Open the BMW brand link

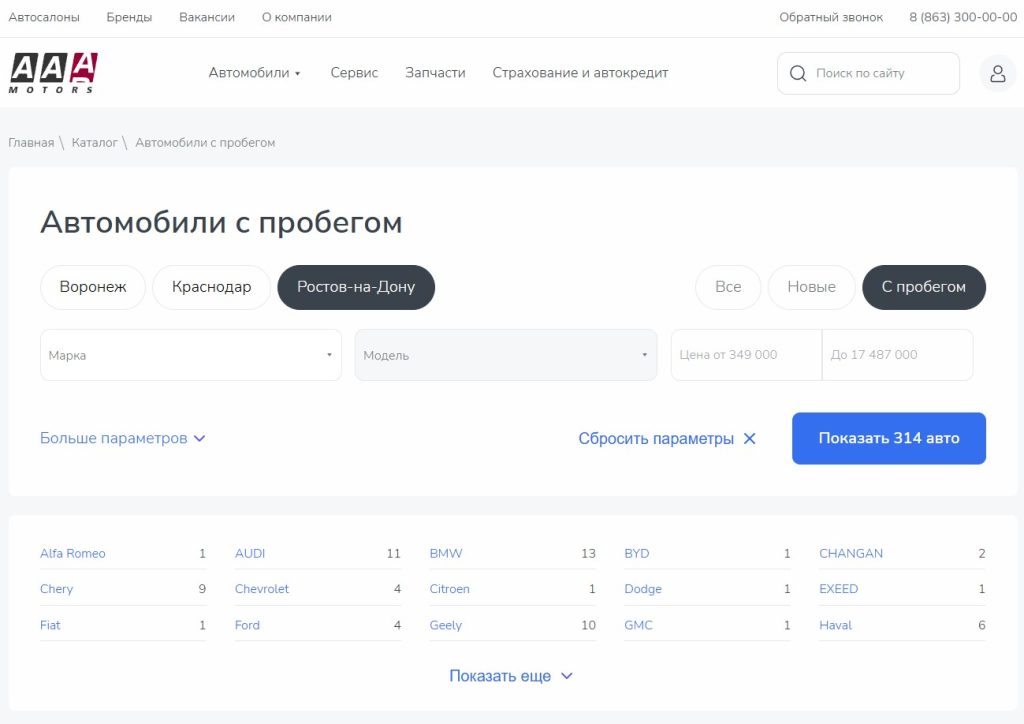[x=444, y=553]
